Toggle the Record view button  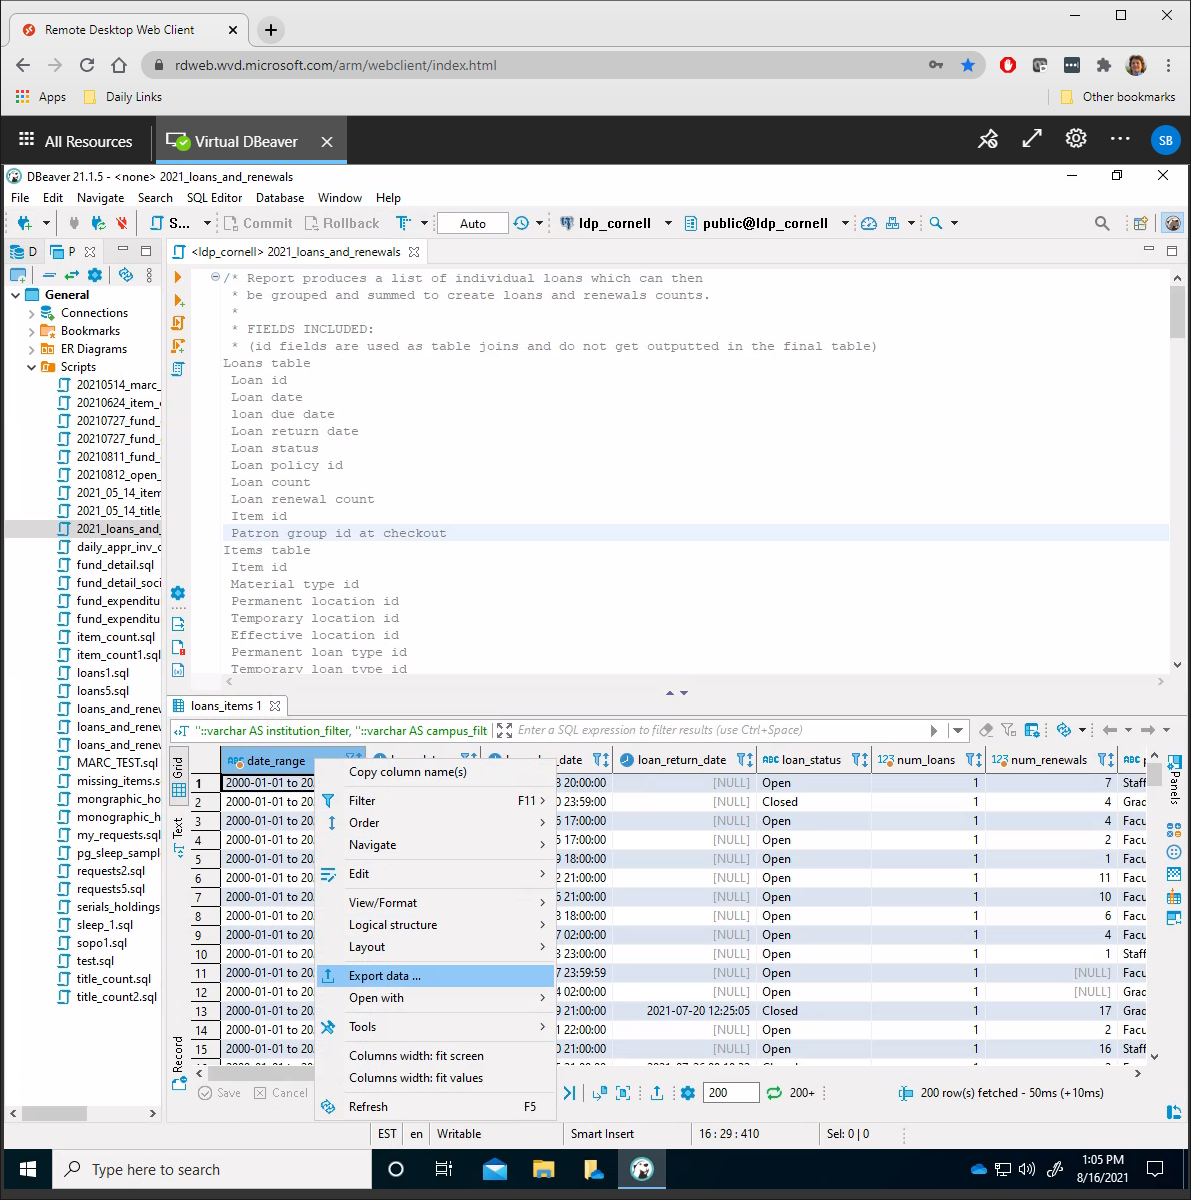(x=179, y=1062)
